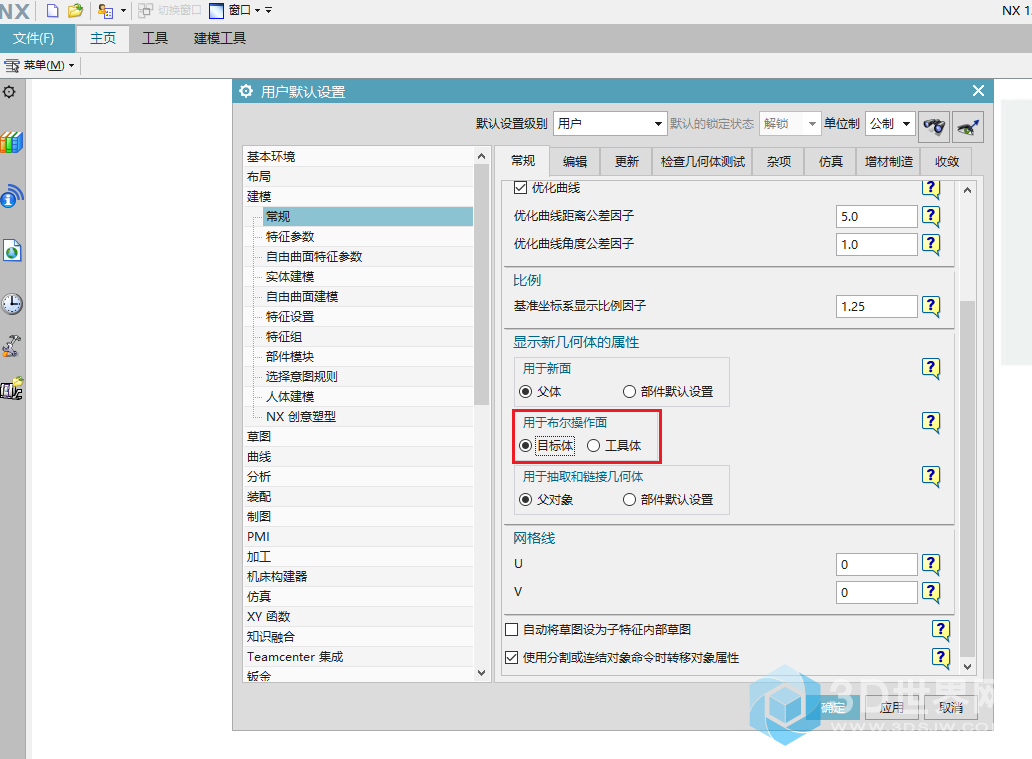Screen dimensions: 1032x759
Task: Select 草图 in category tree
Action: pos(259,437)
